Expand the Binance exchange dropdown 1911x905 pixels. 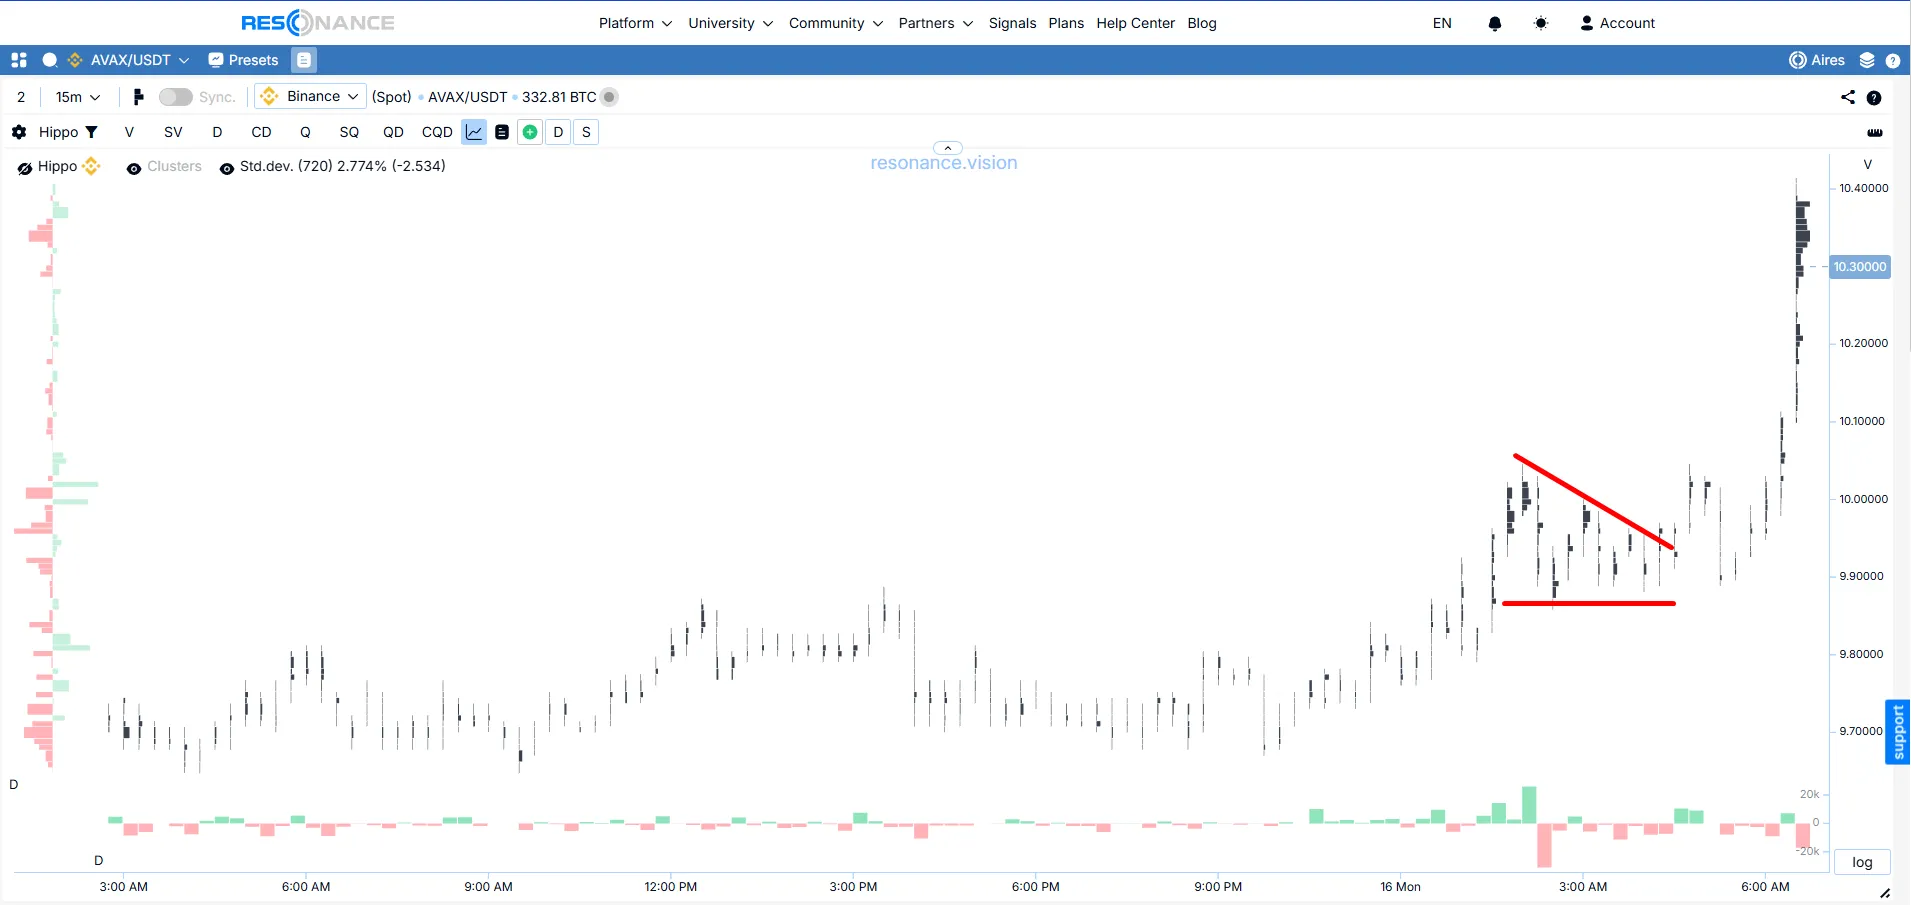click(x=310, y=96)
